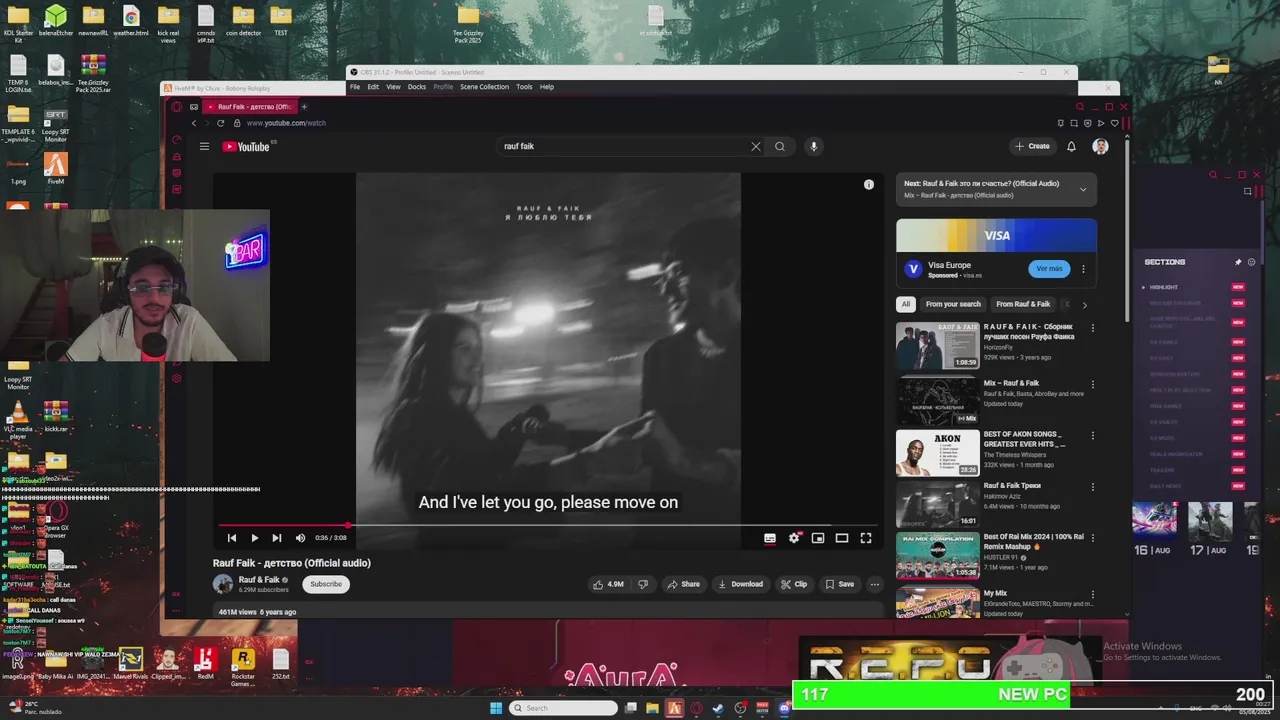The width and height of the screenshot is (1280, 720).
Task: Open the Best of Akon songs thumbnail
Action: [x=938, y=453]
